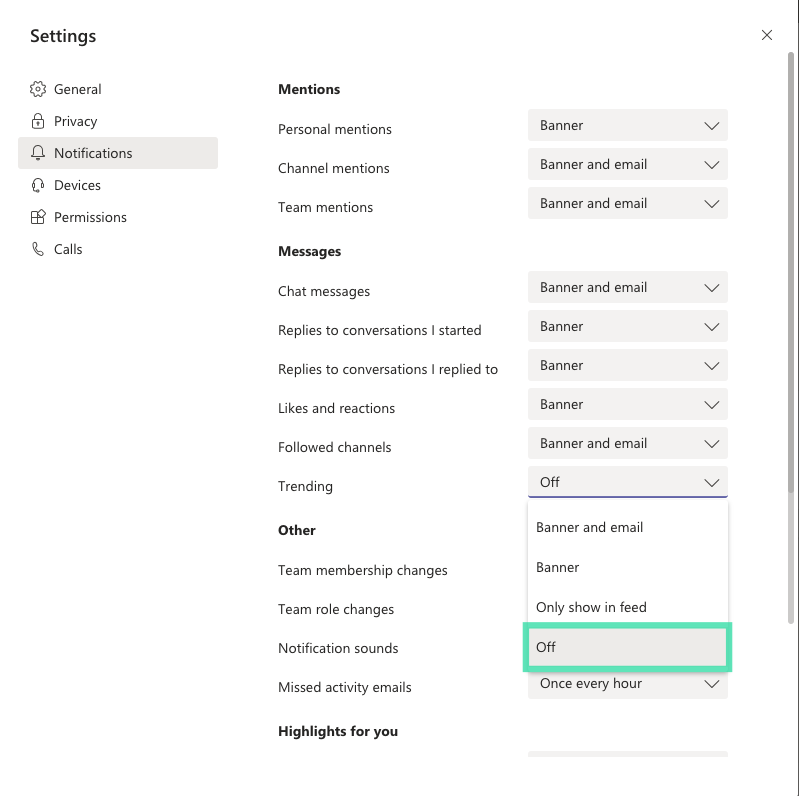Click the Devices headset icon
The width and height of the screenshot is (799, 796).
pyautogui.click(x=38, y=185)
